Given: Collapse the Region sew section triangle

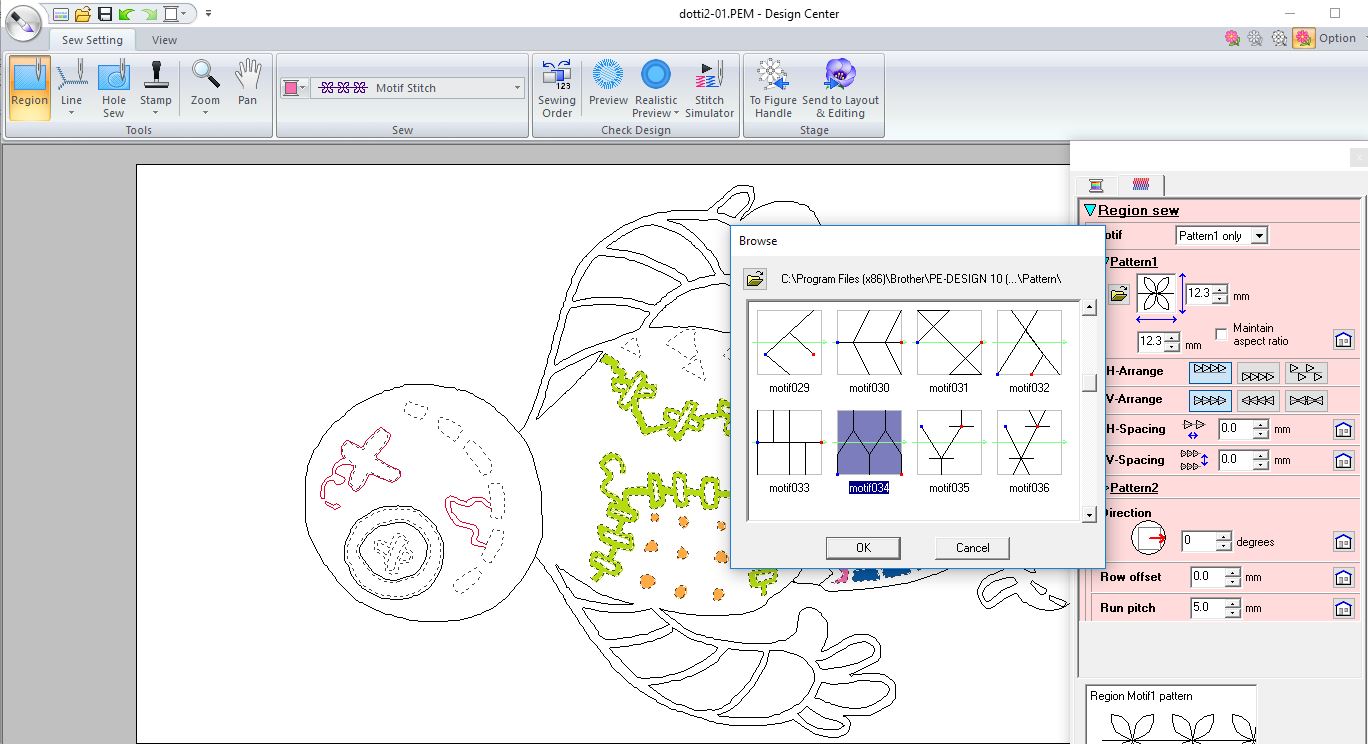Looking at the screenshot, I should coord(1090,210).
